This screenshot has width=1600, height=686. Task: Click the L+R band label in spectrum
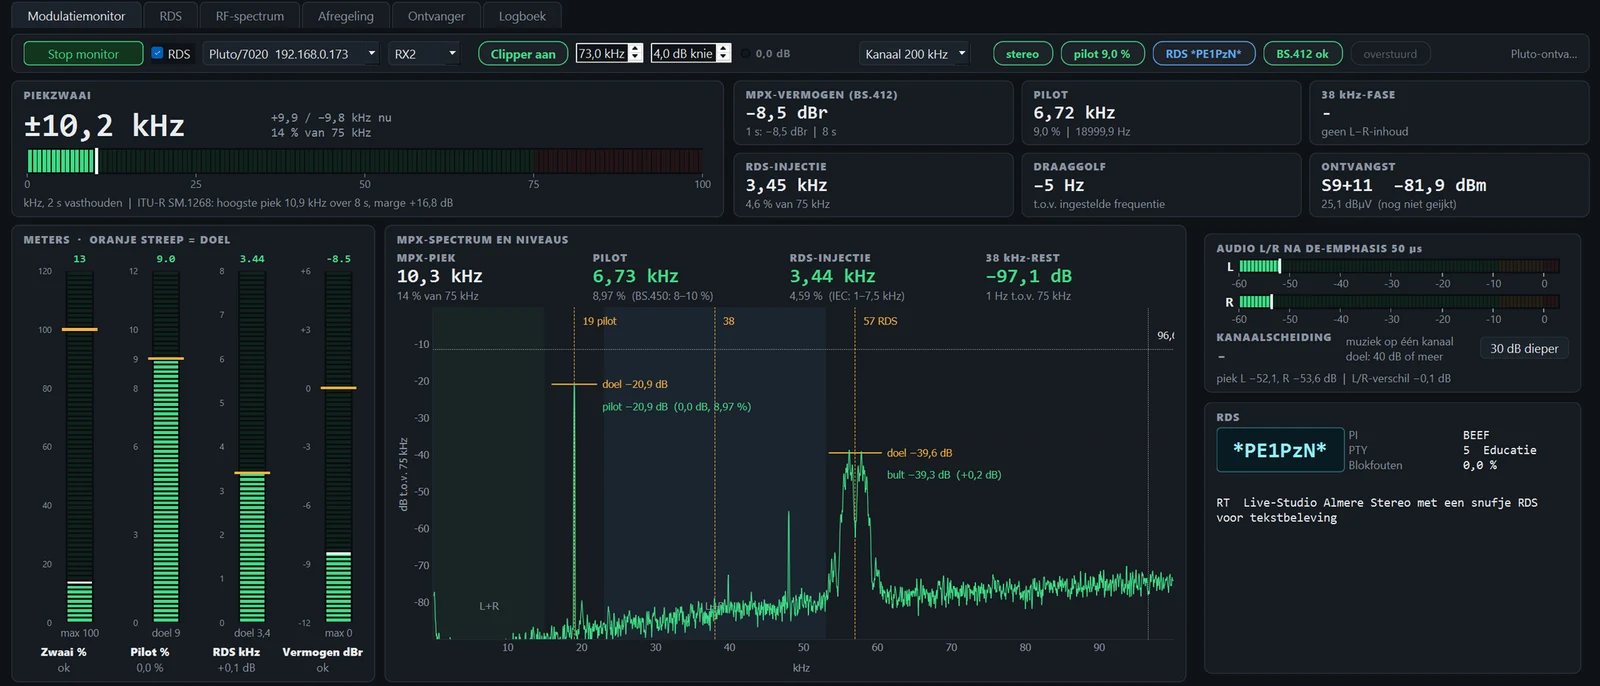[x=489, y=606]
